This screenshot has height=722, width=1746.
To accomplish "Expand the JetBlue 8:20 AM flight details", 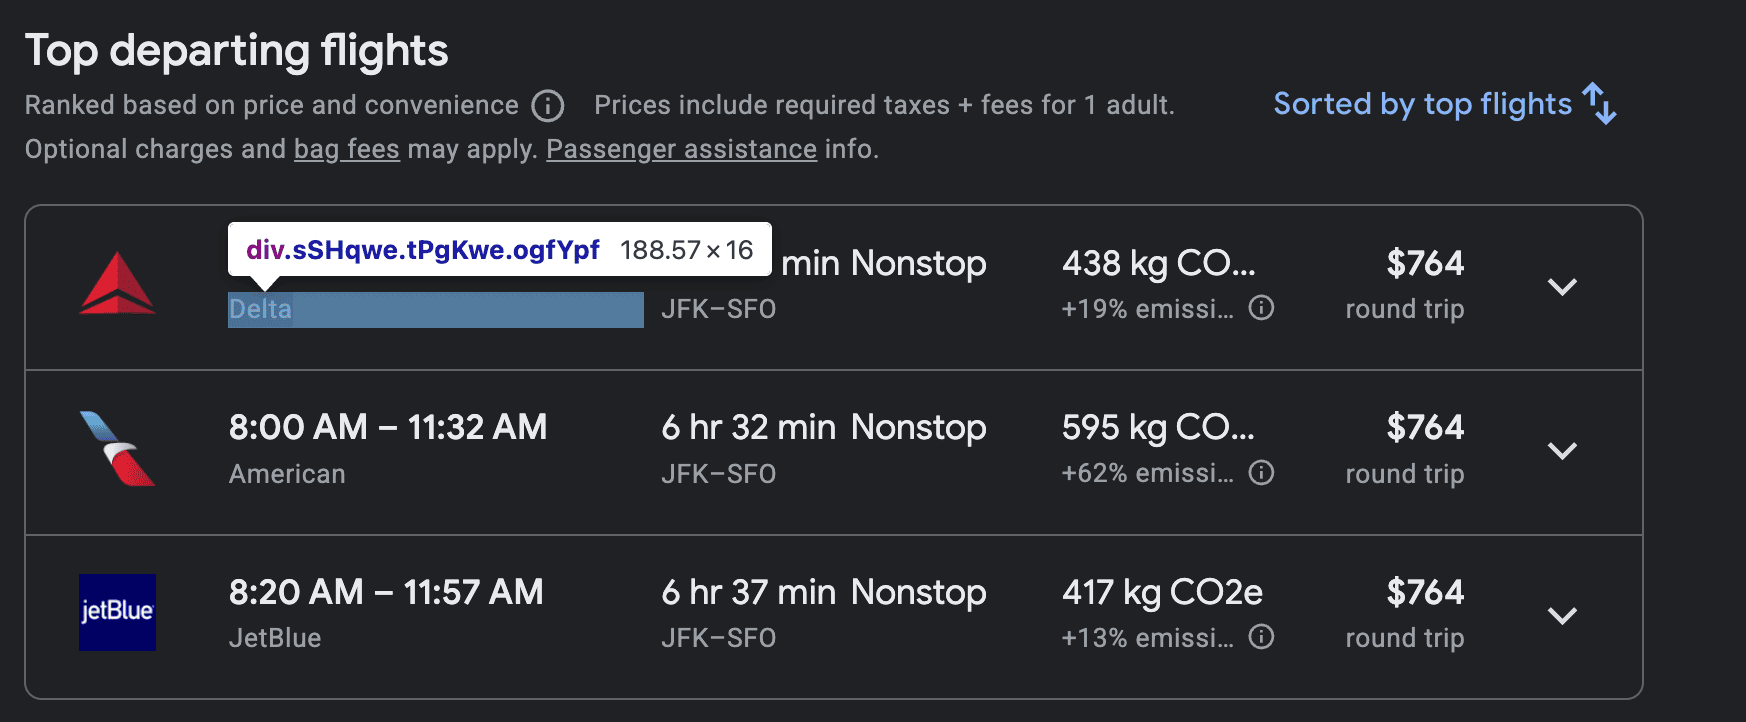I will click(x=1562, y=617).
